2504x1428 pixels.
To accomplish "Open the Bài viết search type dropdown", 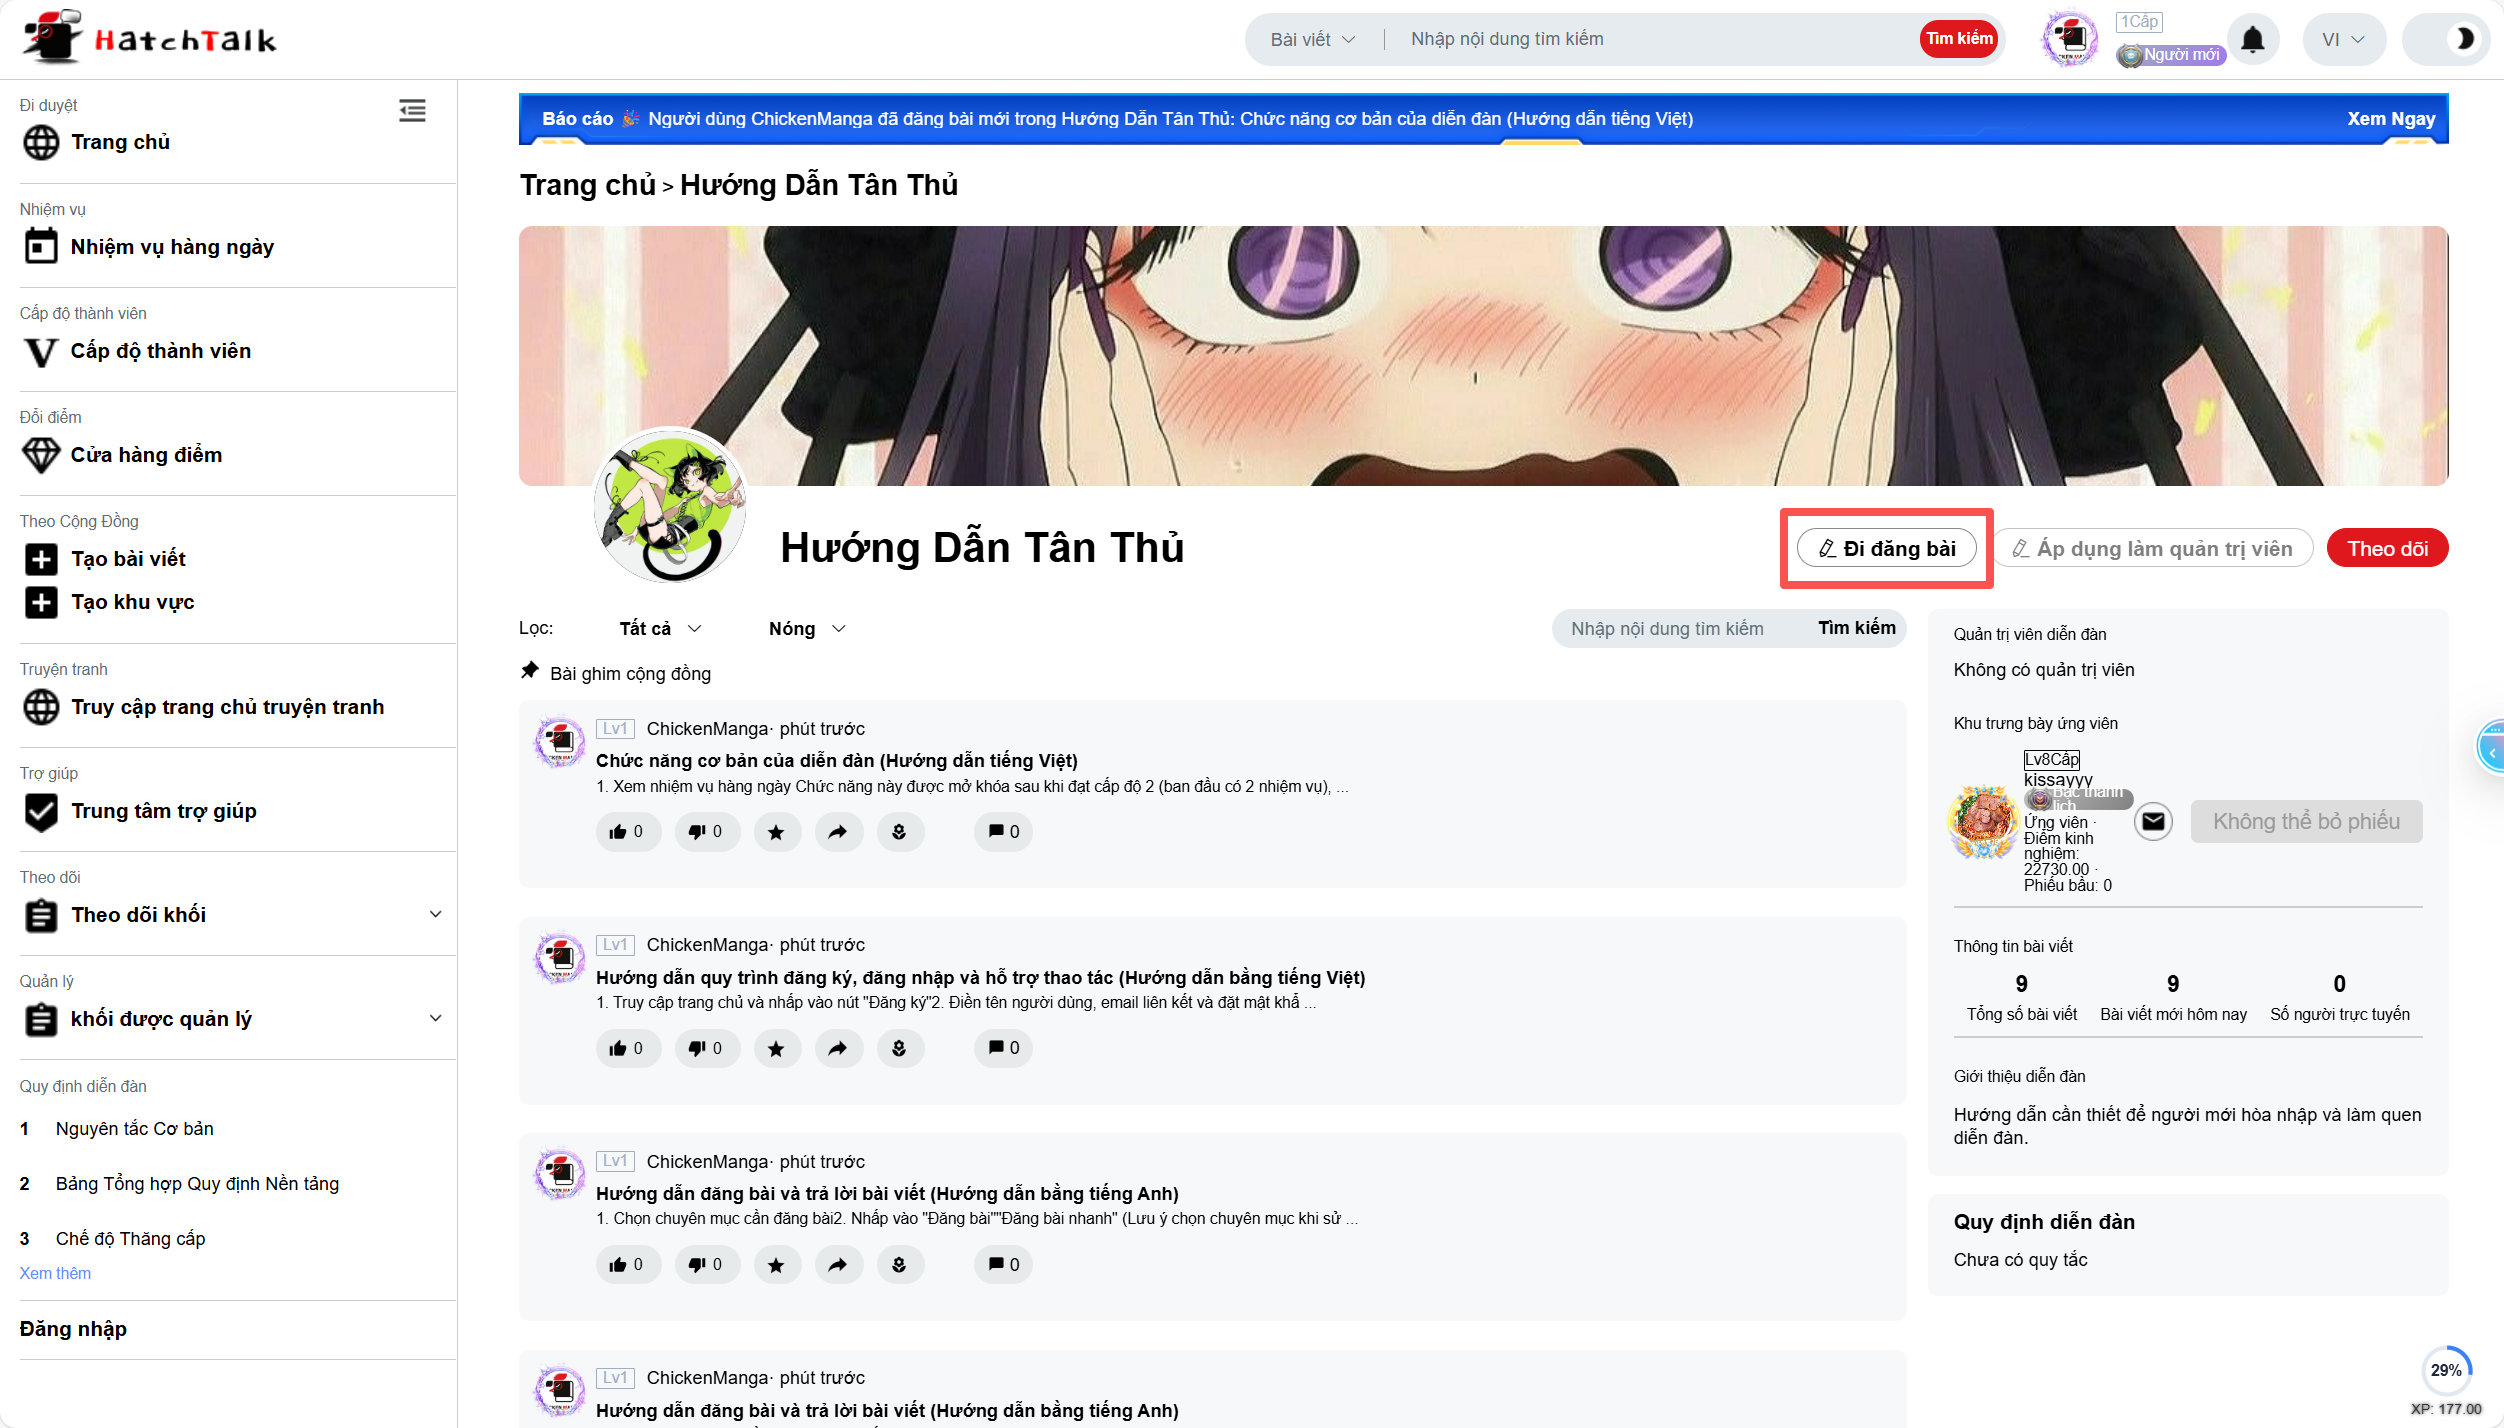I will click(x=1312, y=40).
